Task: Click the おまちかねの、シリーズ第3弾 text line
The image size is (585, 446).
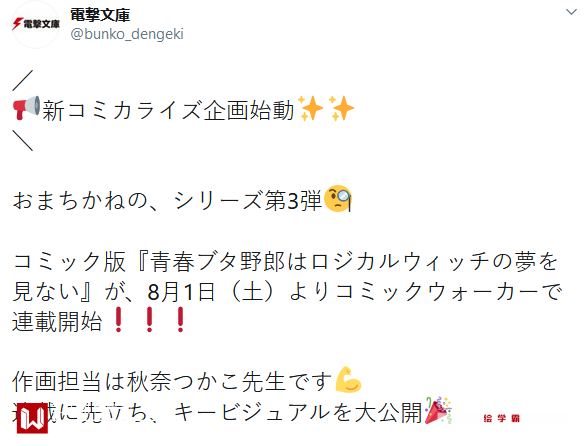Action: coord(167,200)
